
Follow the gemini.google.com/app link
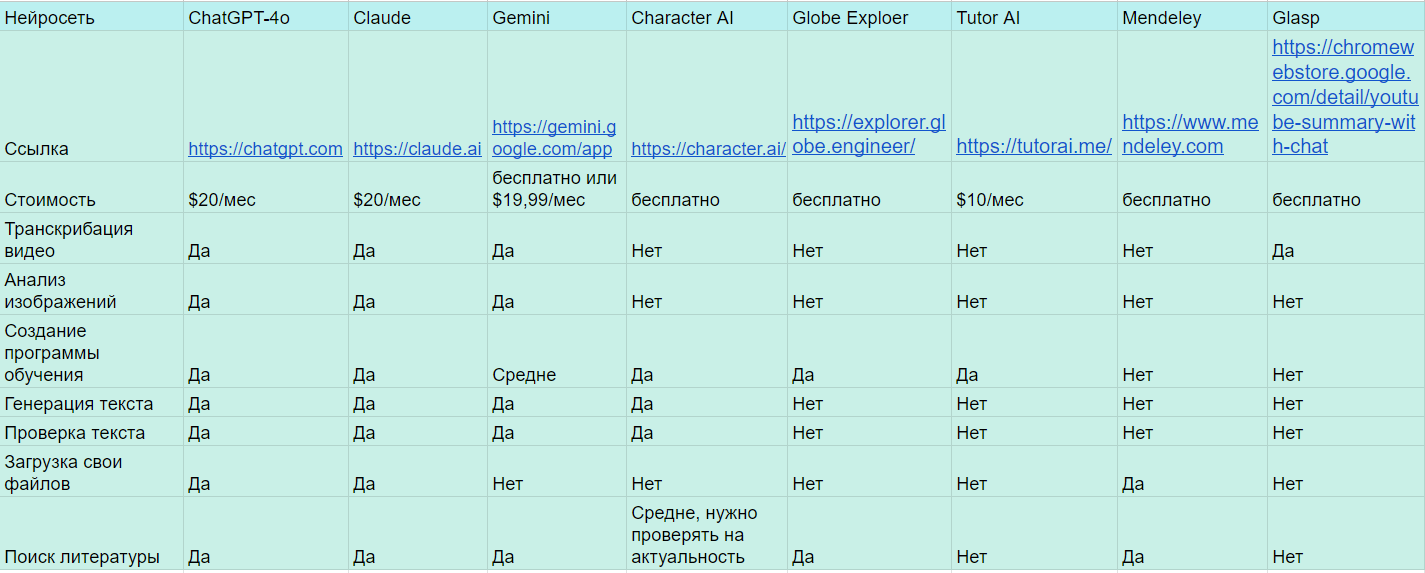pos(554,138)
